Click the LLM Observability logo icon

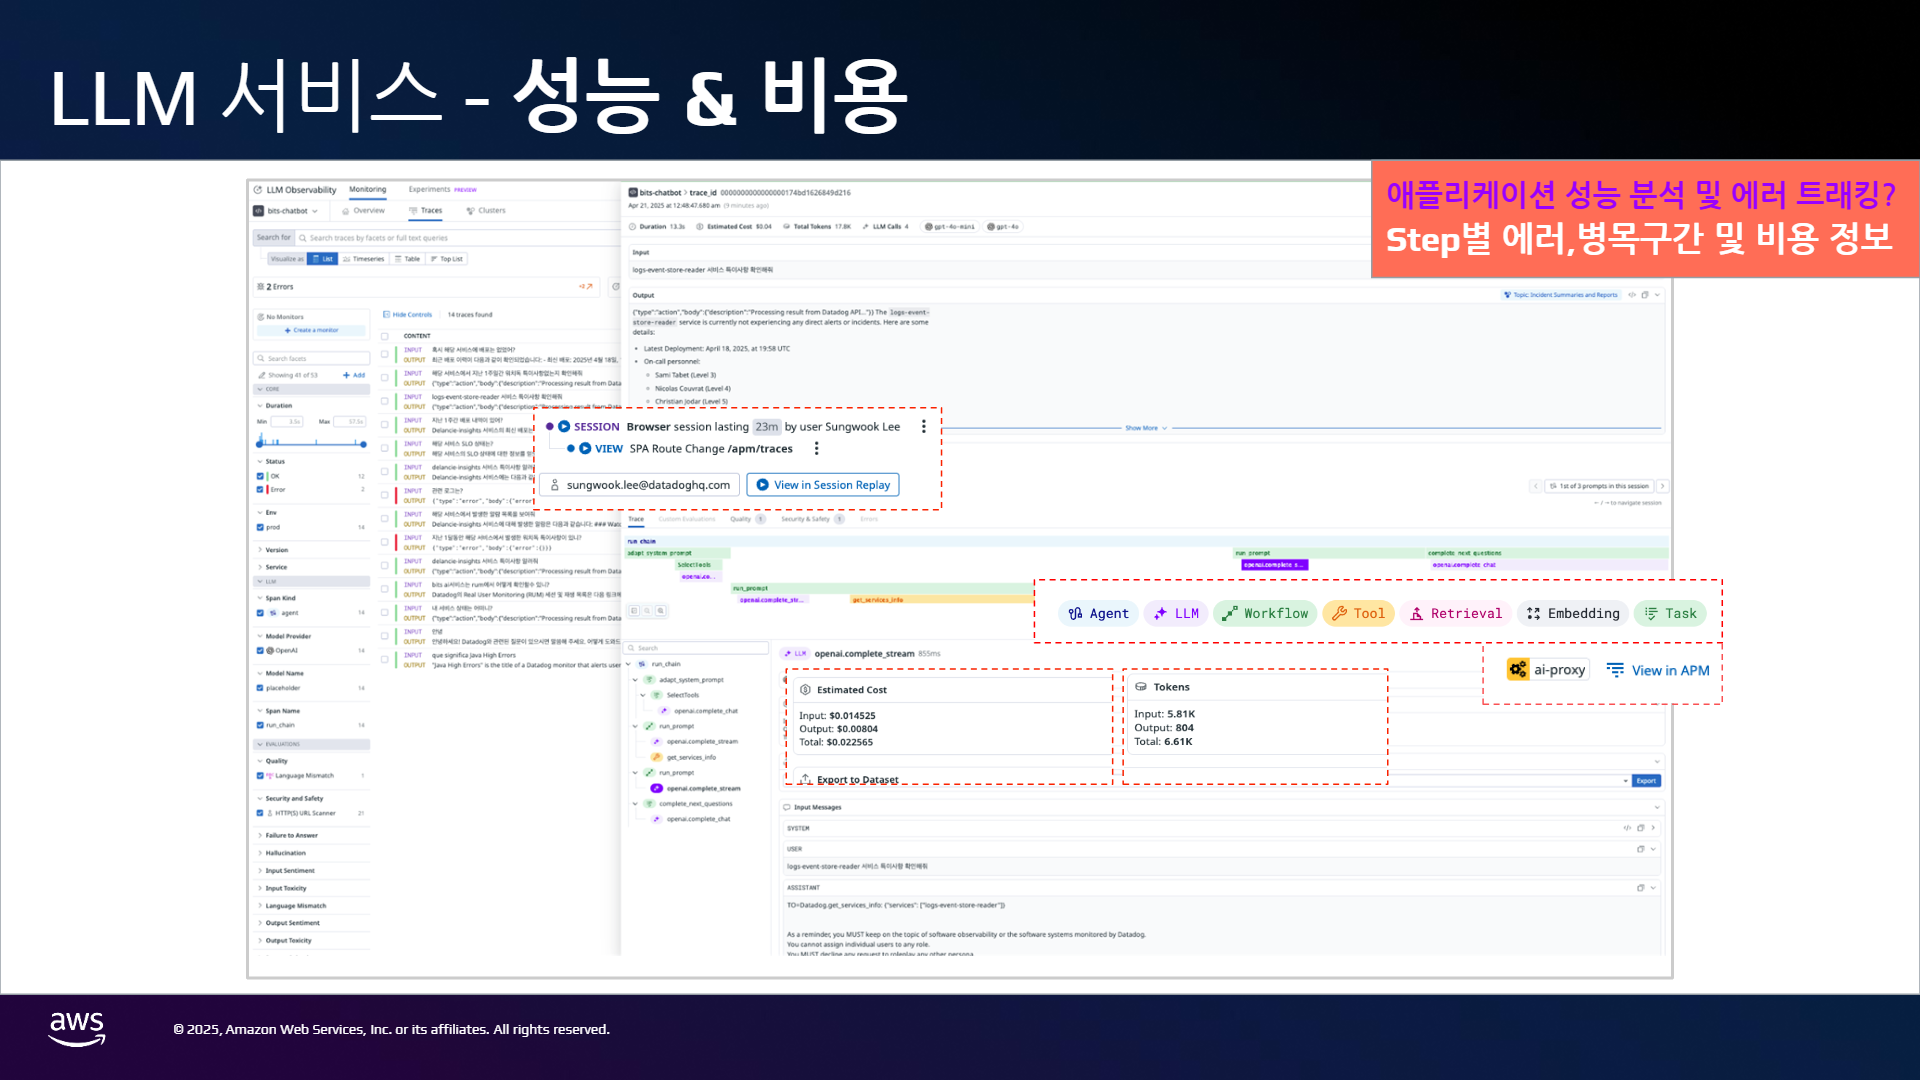click(x=258, y=190)
